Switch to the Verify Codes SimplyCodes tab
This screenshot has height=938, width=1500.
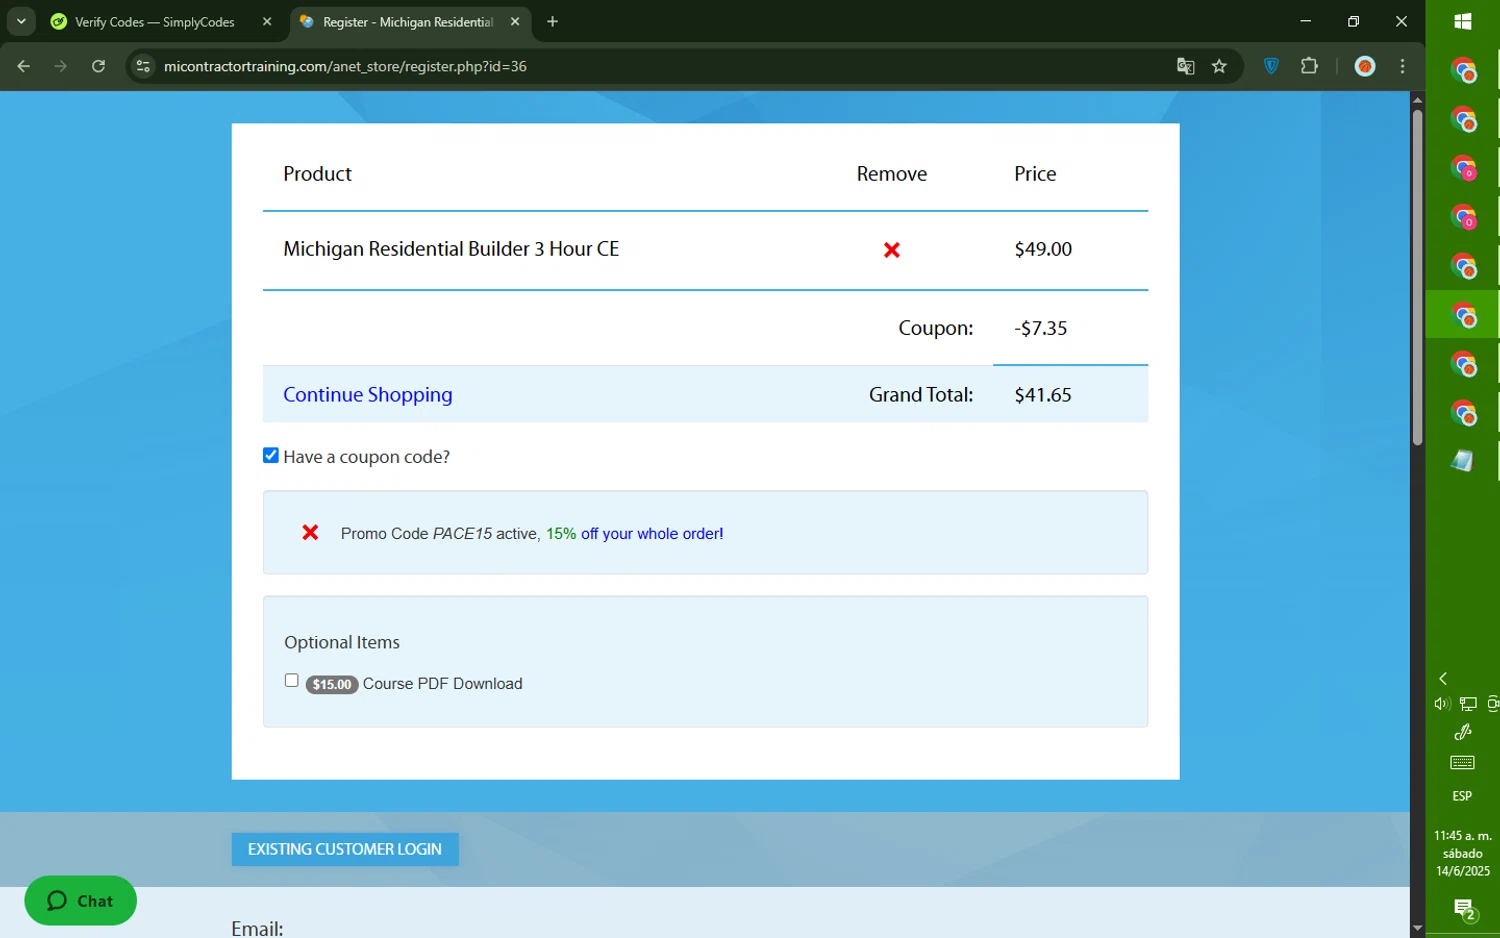tap(155, 22)
